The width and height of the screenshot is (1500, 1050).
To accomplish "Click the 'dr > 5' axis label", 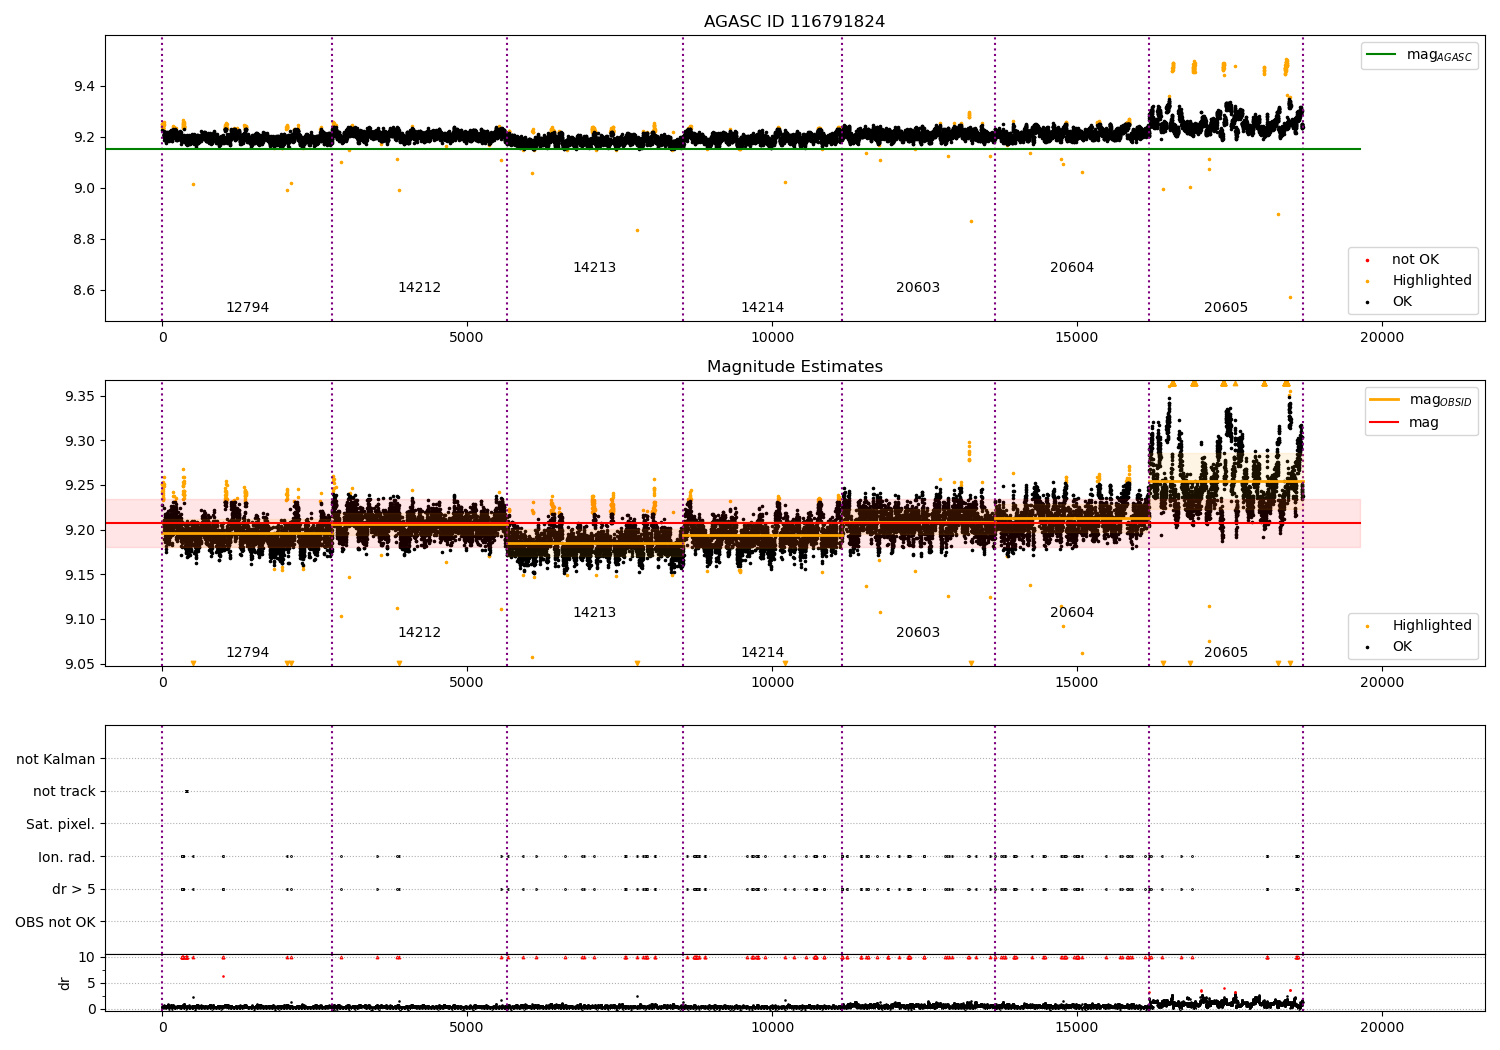I will coord(74,890).
